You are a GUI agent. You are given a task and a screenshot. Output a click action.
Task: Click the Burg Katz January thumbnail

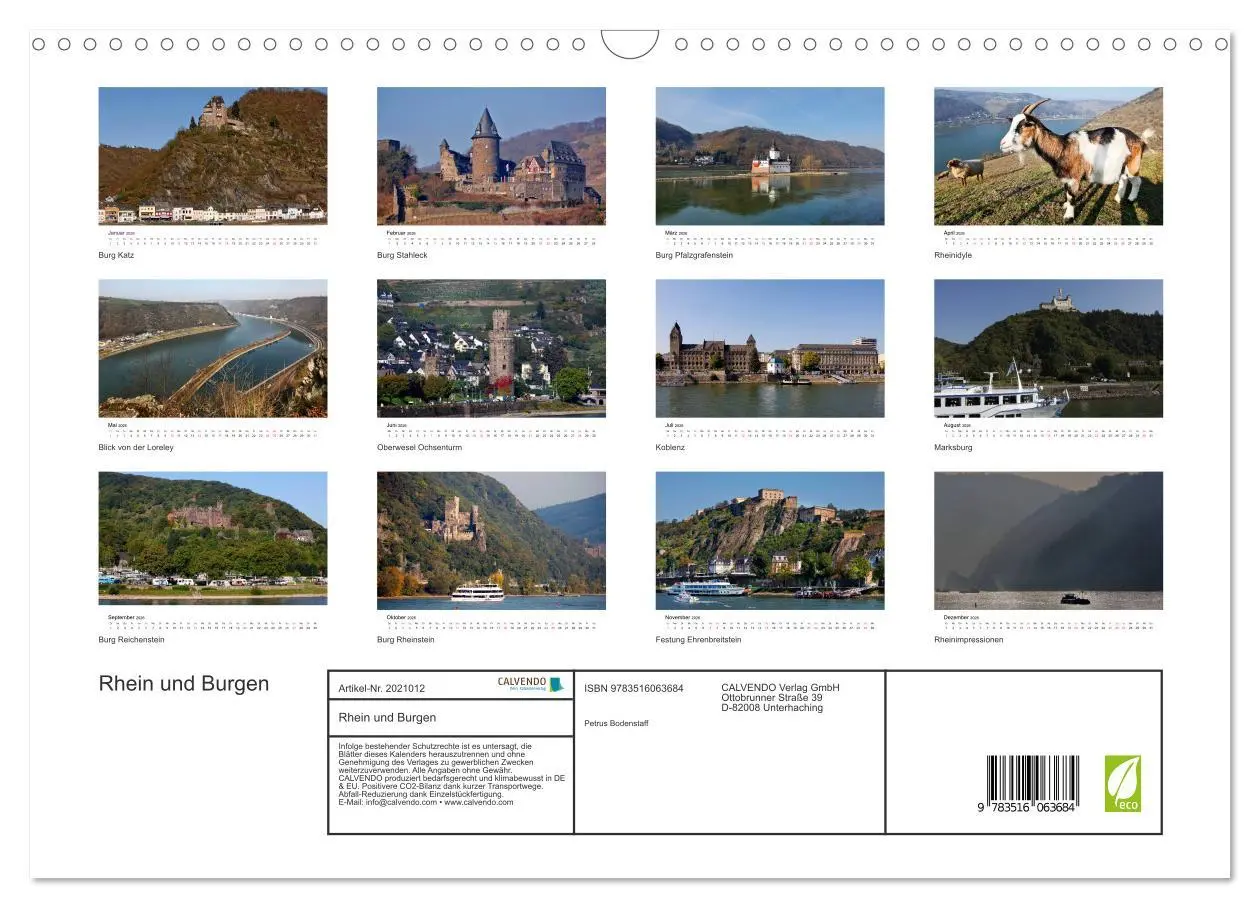coord(213,155)
